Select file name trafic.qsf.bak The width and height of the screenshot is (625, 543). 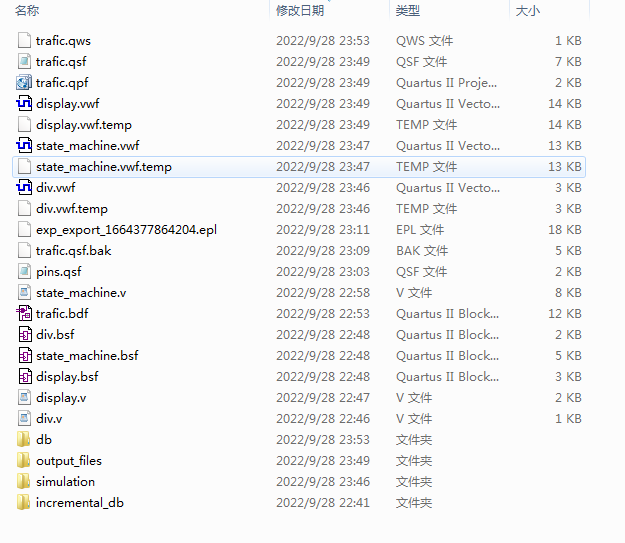click(73, 251)
